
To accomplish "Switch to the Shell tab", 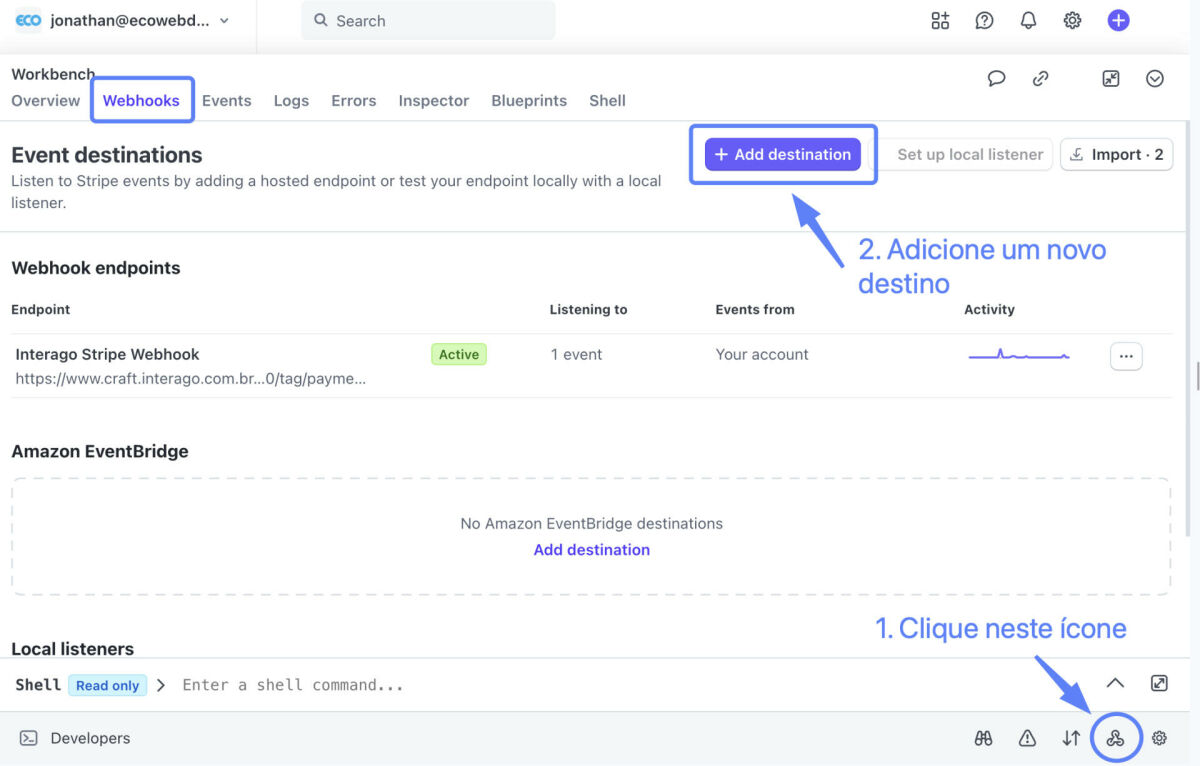I will (x=607, y=100).
